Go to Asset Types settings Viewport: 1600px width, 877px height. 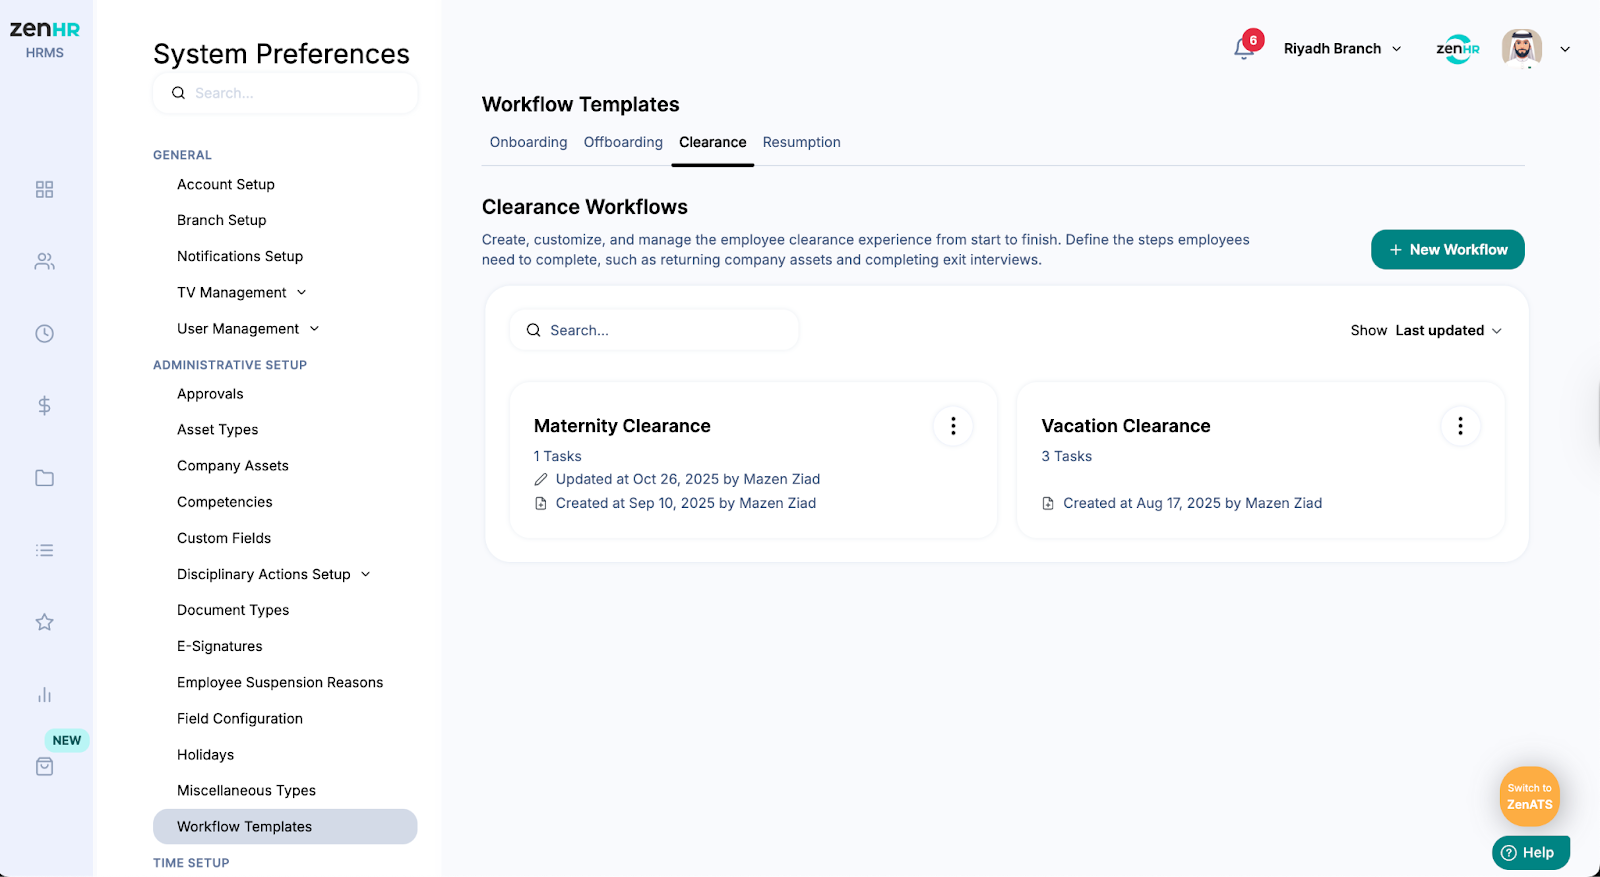click(x=218, y=430)
